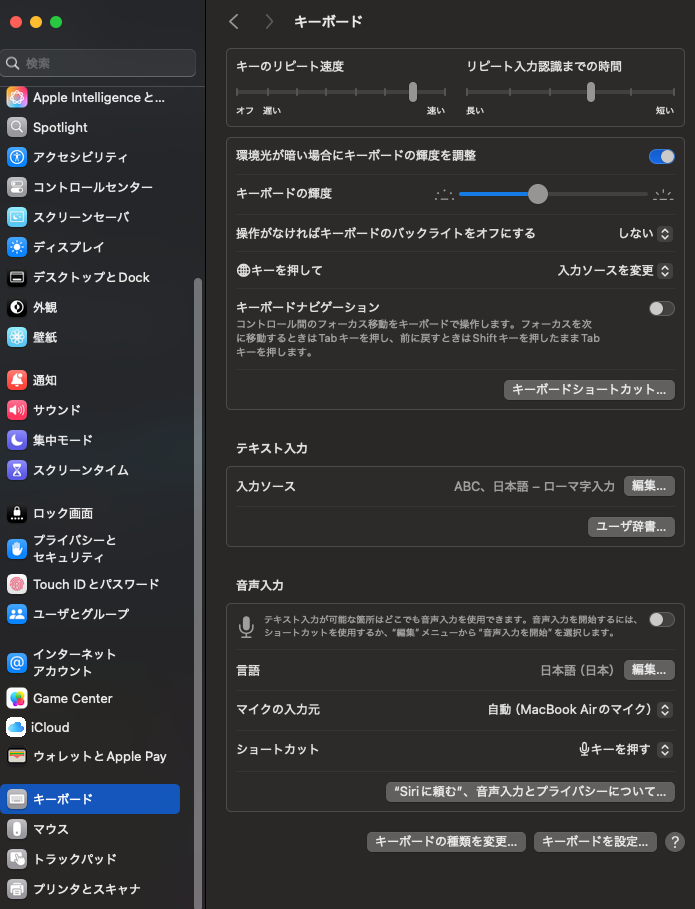
Task: Click "Siriに頼む"、音声入力とプライバシーについて… button
Action: (x=530, y=792)
